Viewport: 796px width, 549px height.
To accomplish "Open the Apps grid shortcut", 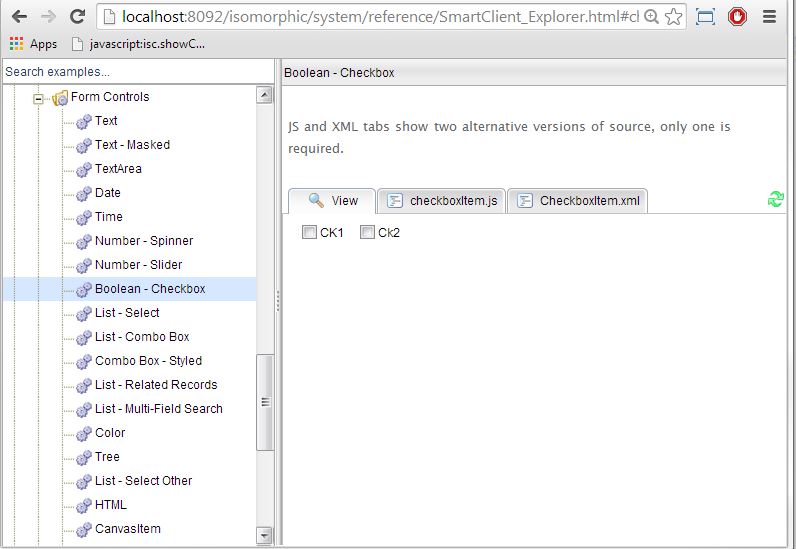I will click(x=32, y=44).
